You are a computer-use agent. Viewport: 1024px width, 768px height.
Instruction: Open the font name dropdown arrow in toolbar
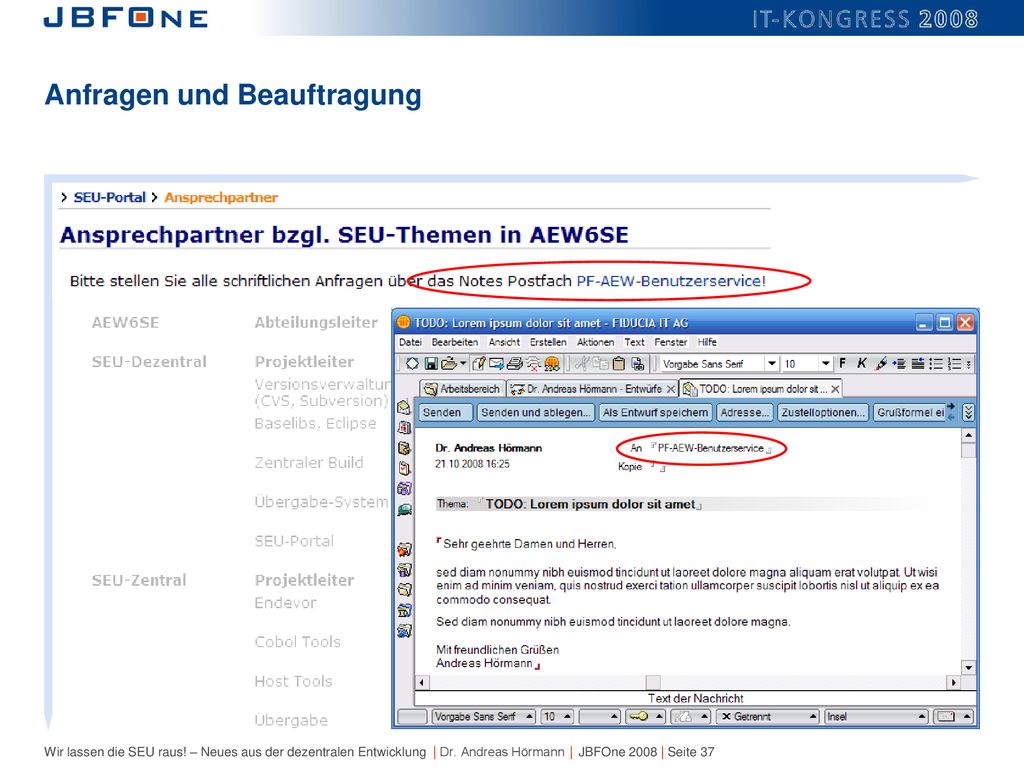[772, 364]
